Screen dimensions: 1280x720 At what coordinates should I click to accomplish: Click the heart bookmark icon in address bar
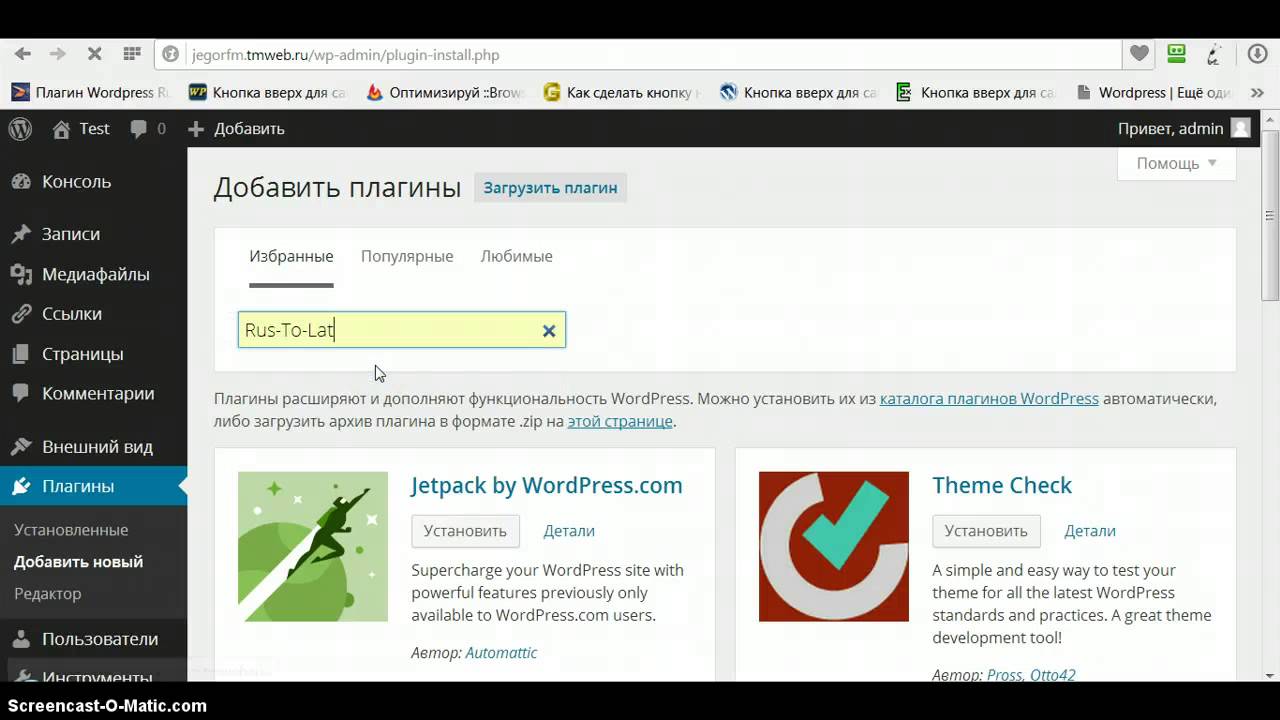1138,54
